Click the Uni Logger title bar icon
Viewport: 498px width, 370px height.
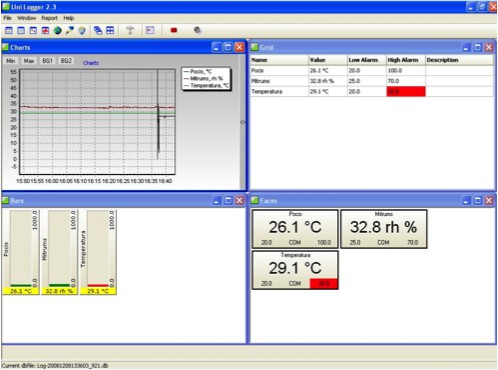(x=6, y=6)
